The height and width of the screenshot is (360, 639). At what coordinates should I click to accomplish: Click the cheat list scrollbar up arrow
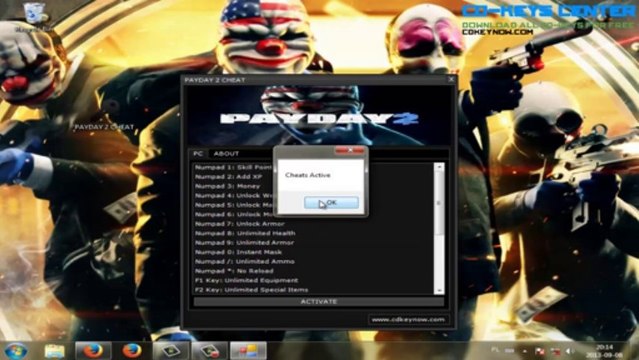coord(439,167)
